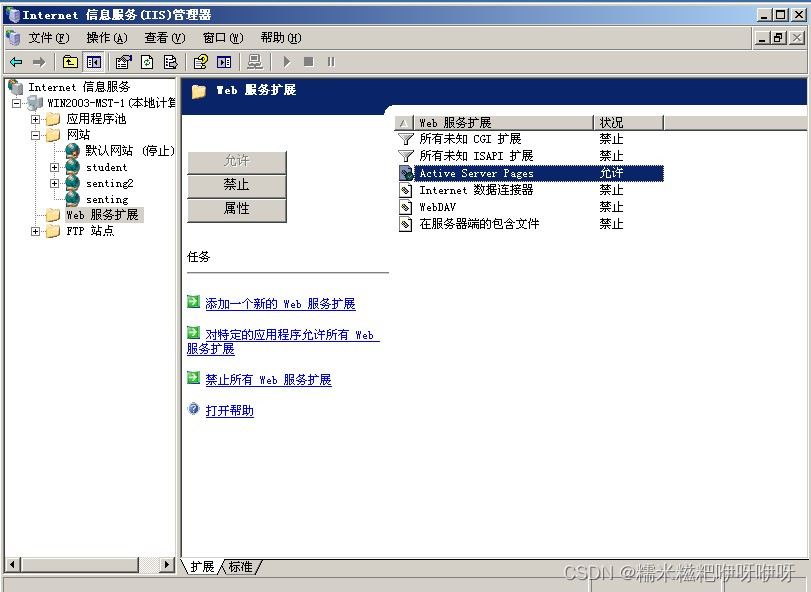Sort by the Web 服务扩展 column header
The height and width of the screenshot is (592, 811).
coord(503,123)
